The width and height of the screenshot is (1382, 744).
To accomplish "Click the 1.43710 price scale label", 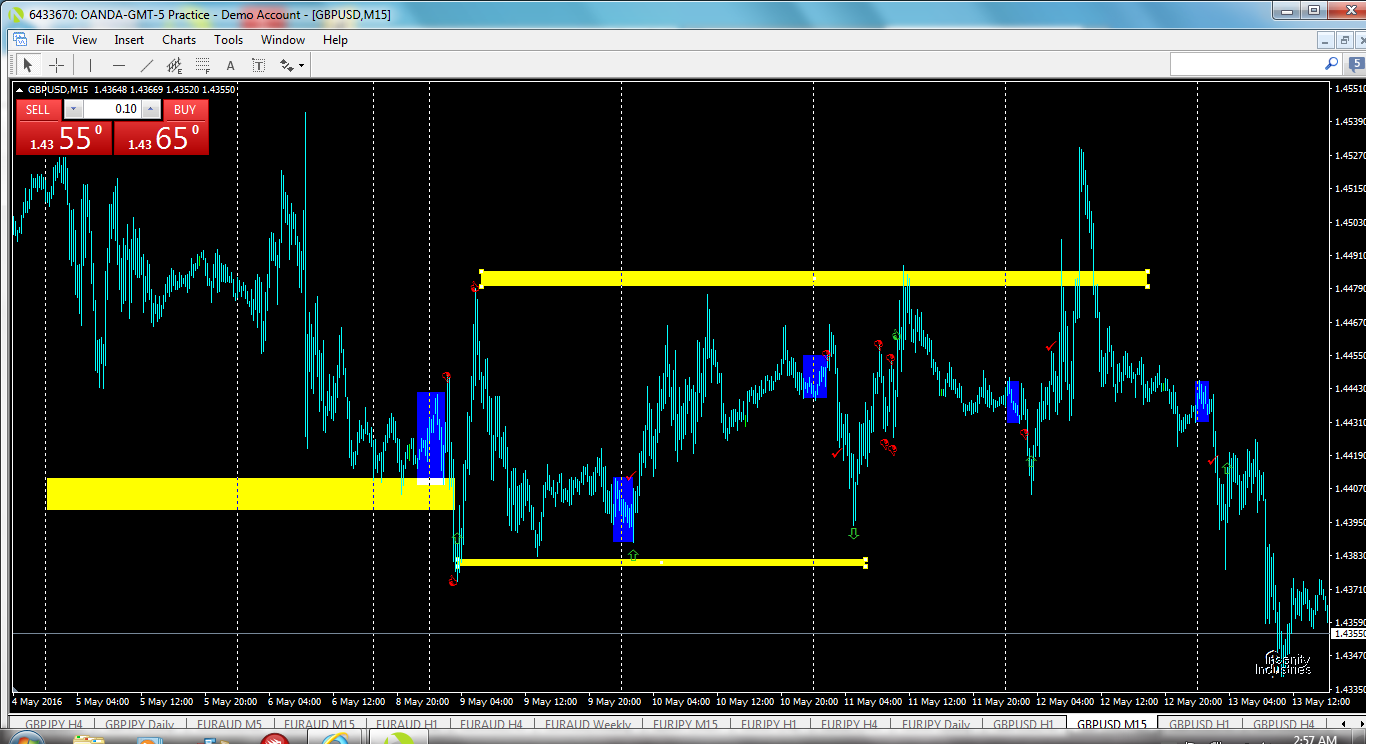I will [1351, 589].
